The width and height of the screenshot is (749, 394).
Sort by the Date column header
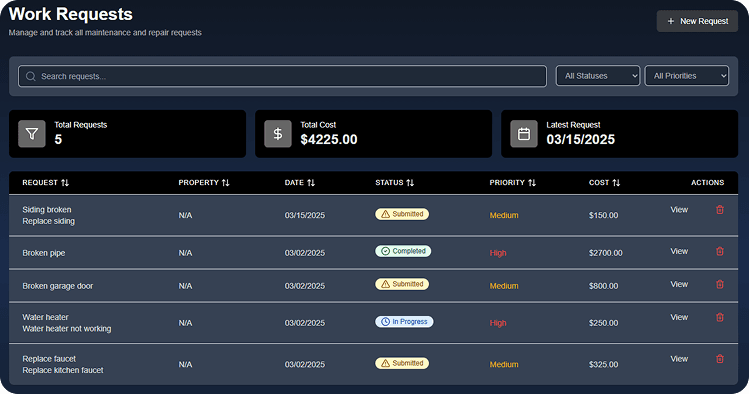[x=300, y=182]
